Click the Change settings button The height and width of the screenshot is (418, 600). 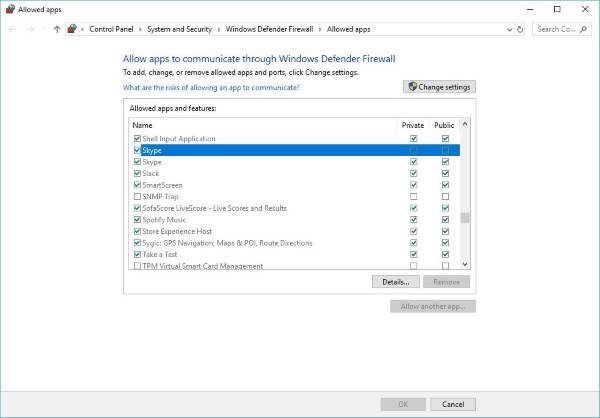pyautogui.click(x=439, y=87)
